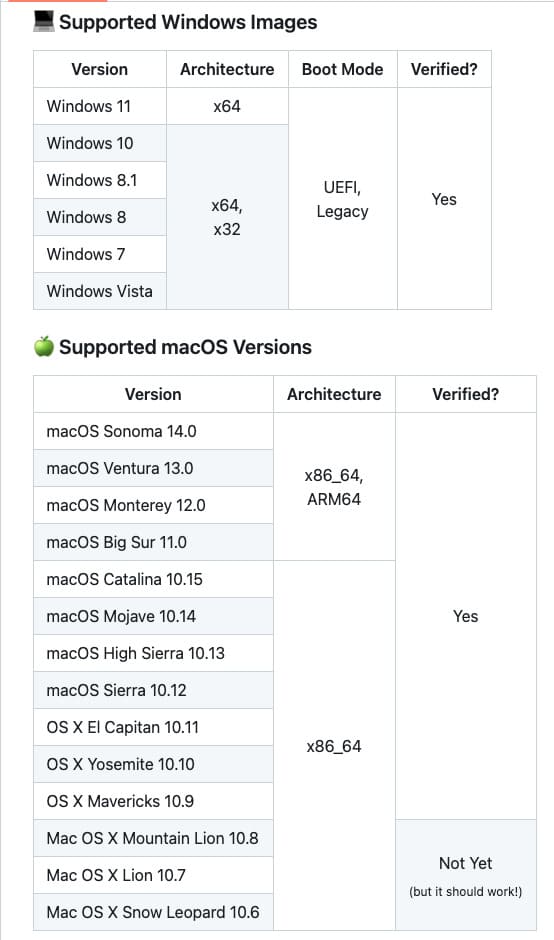
Task: Click the Windows 11 table cell
Action: point(100,106)
